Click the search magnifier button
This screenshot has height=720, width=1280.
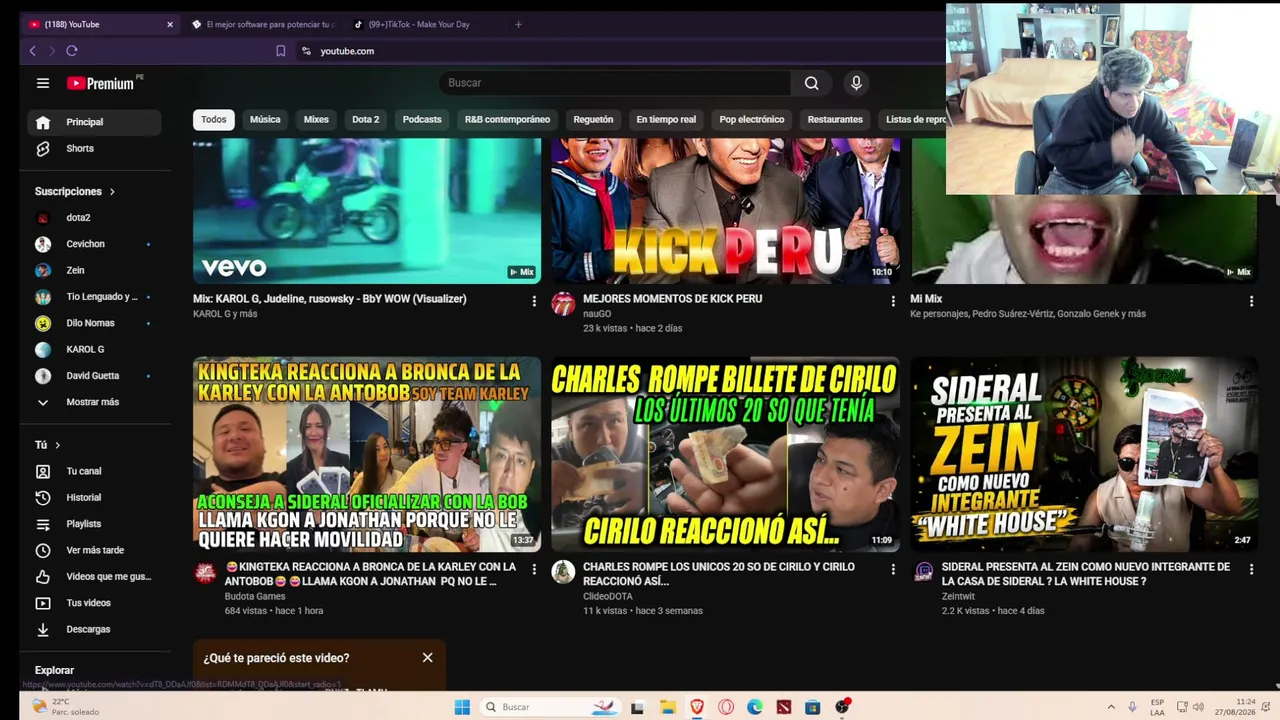pos(812,83)
